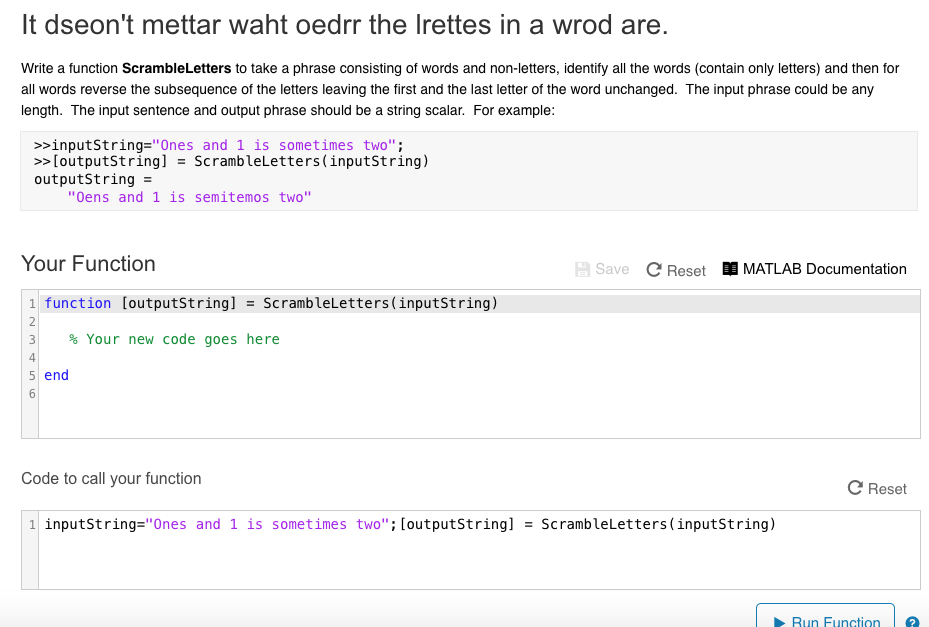Click the Run Function button
This screenshot has height=627, width=929.
(x=824, y=618)
